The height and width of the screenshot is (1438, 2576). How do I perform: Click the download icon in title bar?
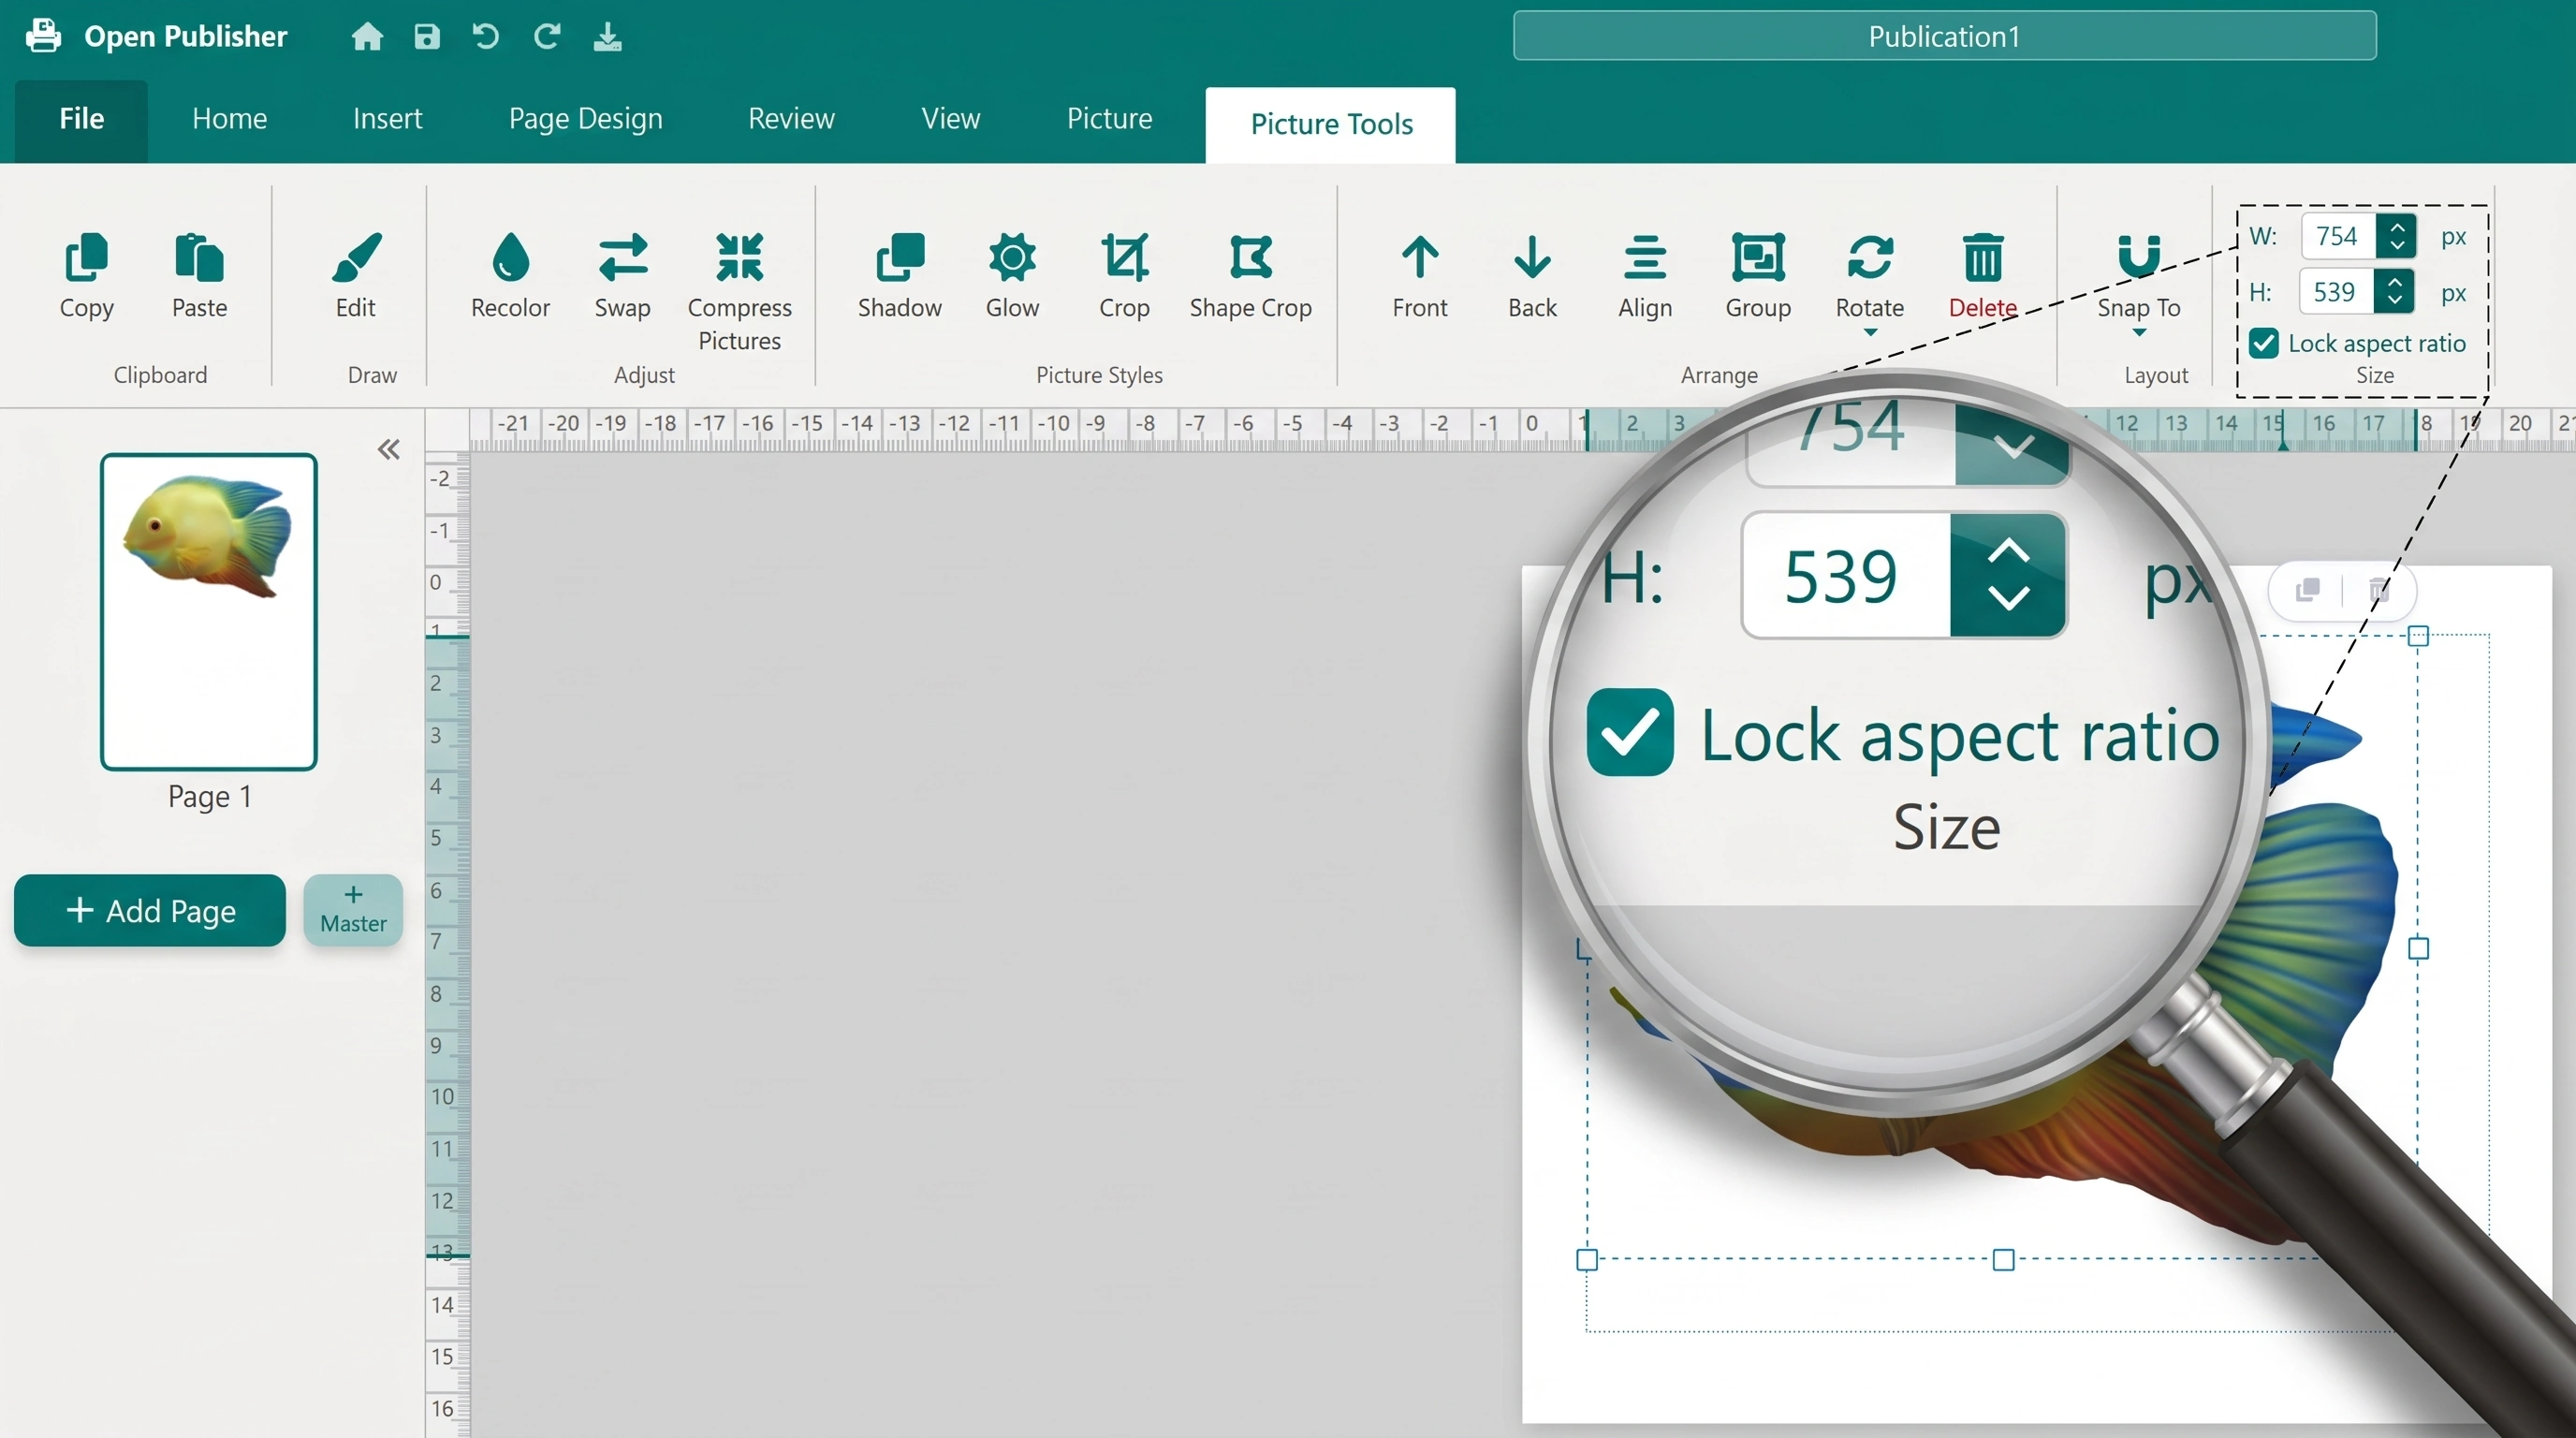[607, 37]
